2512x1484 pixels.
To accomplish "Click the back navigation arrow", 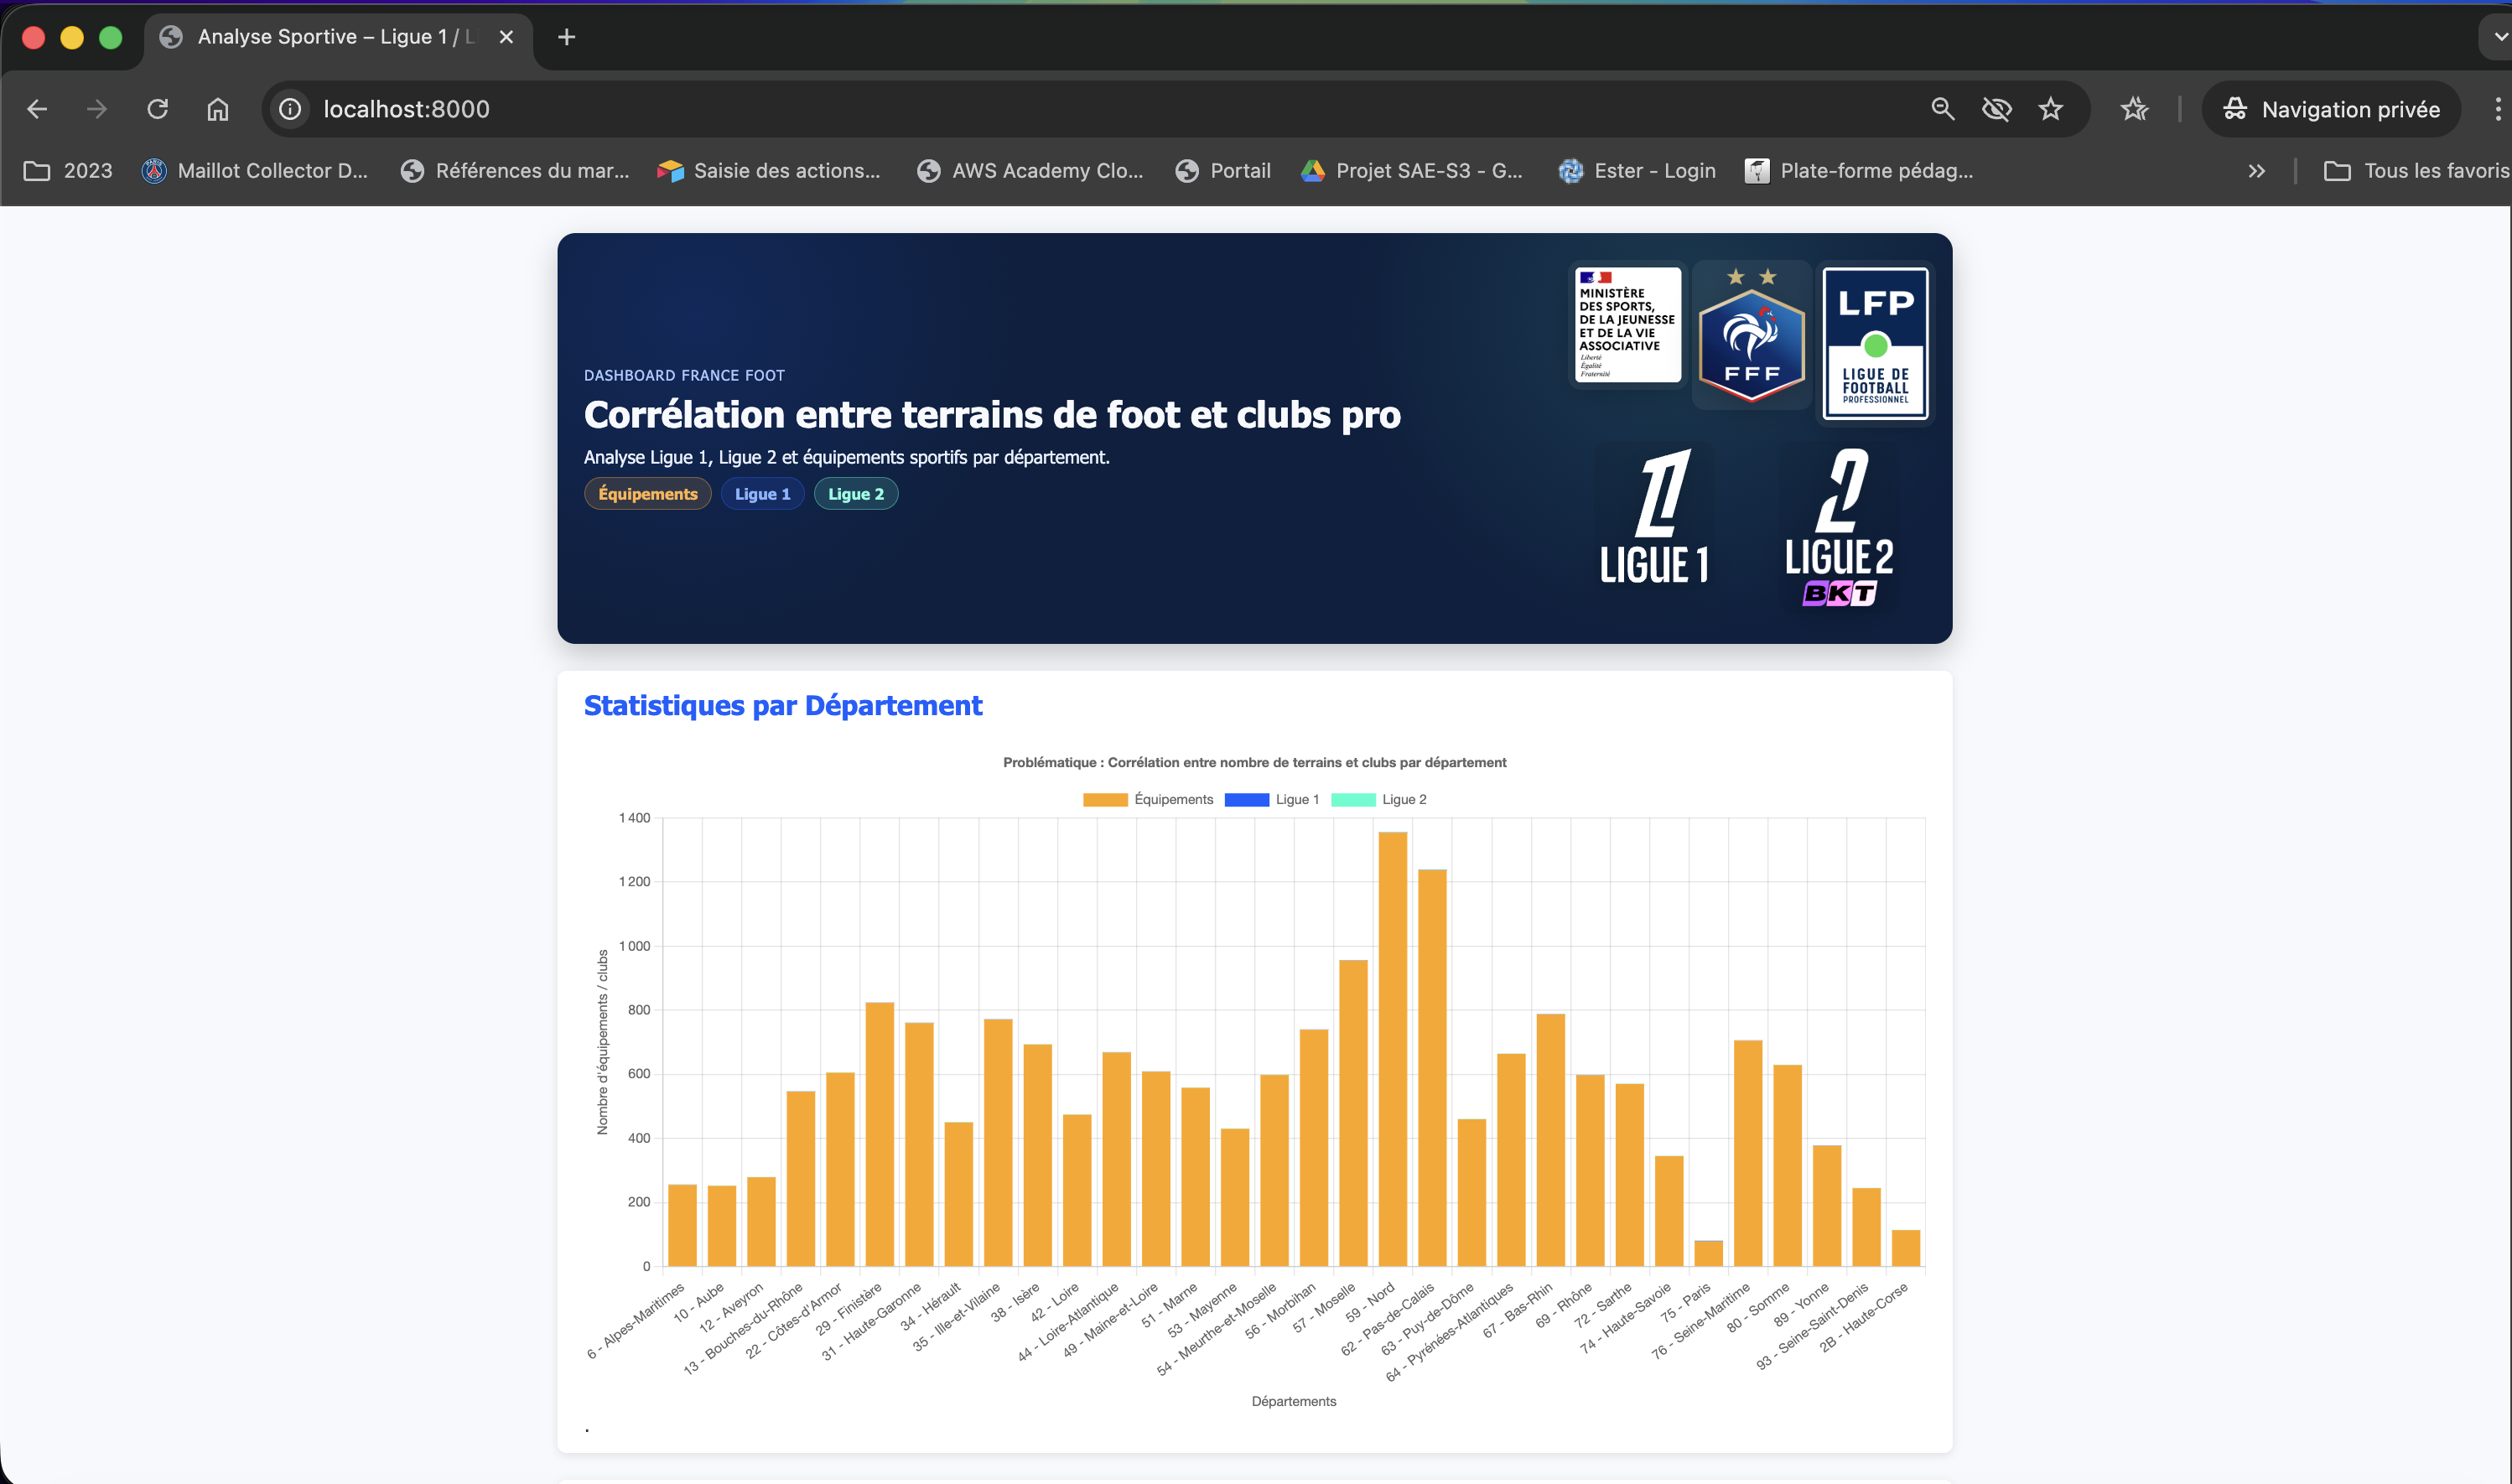I will click(x=37, y=109).
